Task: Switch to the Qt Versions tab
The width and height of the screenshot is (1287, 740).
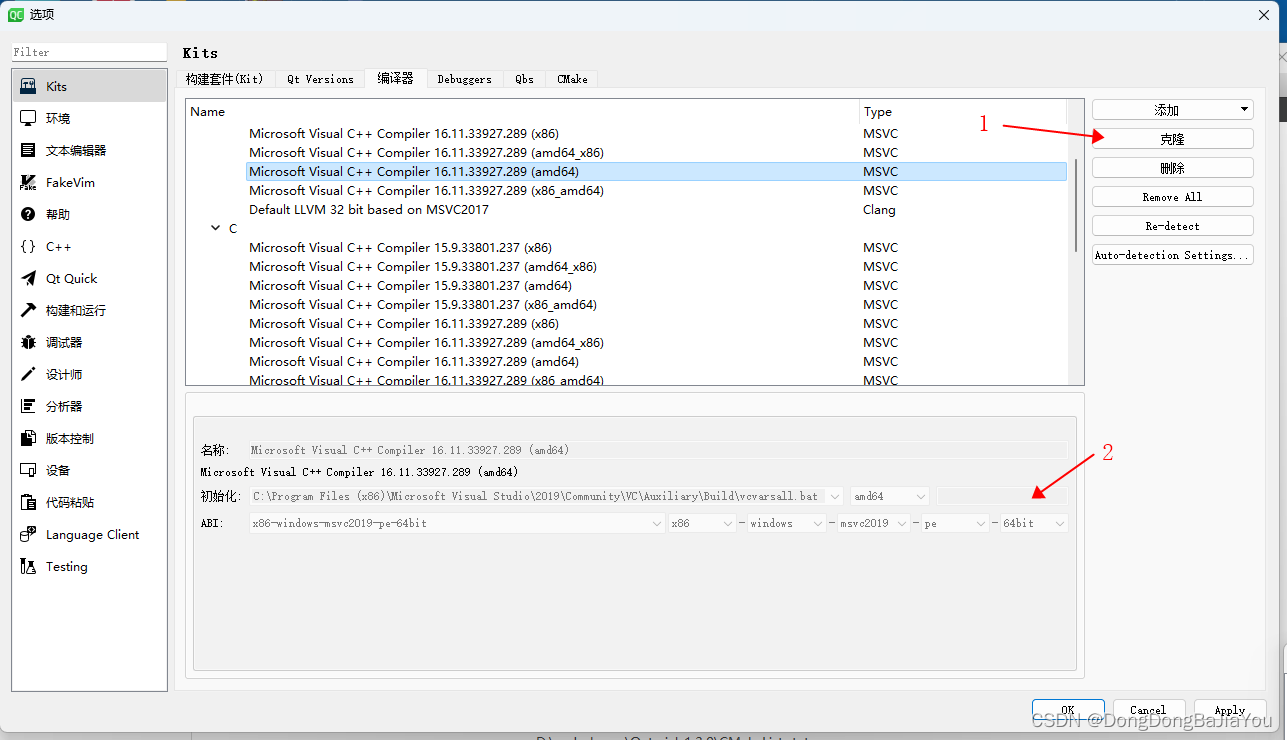Action: click(x=320, y=79)
